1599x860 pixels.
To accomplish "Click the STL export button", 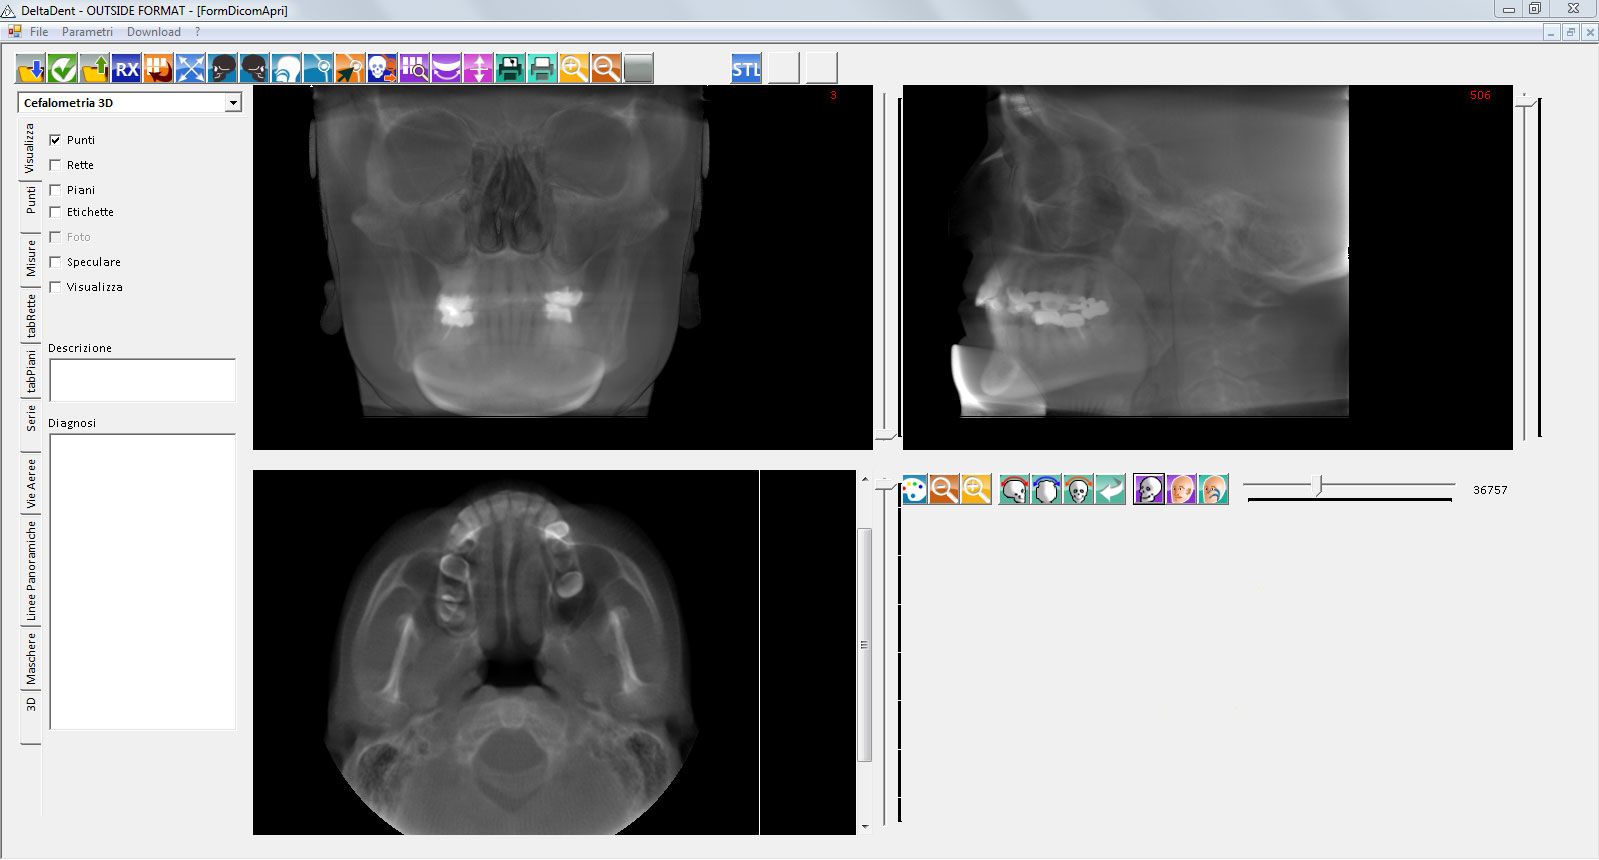I will pyautogui.click(x=746, y=68).
